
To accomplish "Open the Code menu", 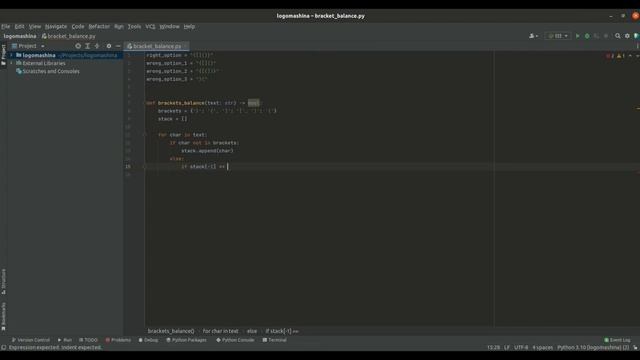I will (x=78, y=27).
